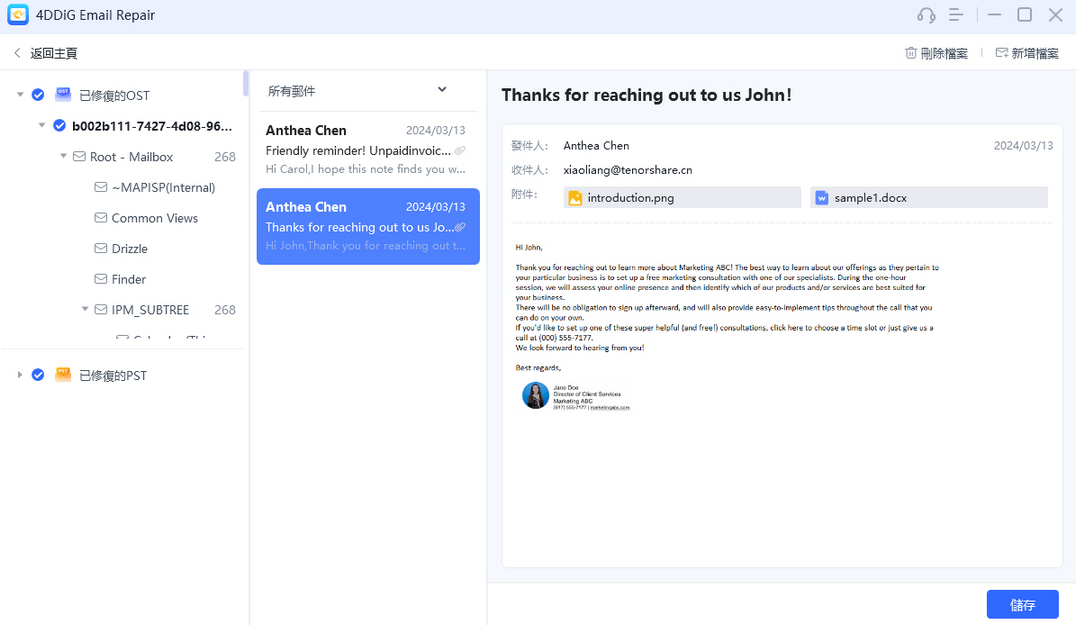Click the 新增檔案 button
This screenshot has width=1076, height=625.
(1027, 53)
